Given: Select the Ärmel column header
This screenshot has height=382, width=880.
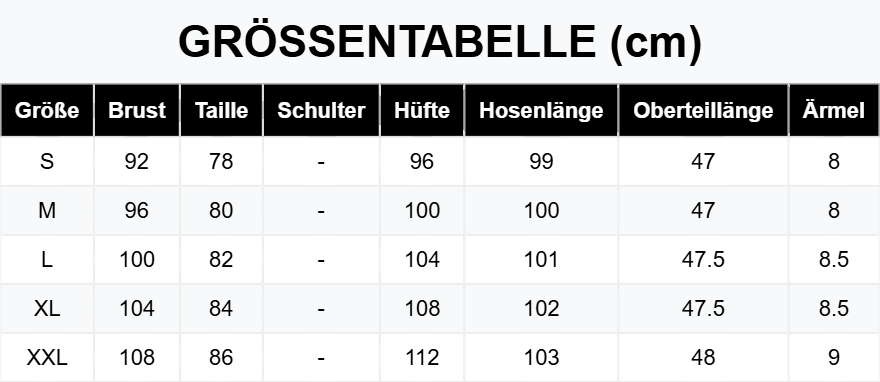Looking at the screenshot, I should (x=834, y=111).
